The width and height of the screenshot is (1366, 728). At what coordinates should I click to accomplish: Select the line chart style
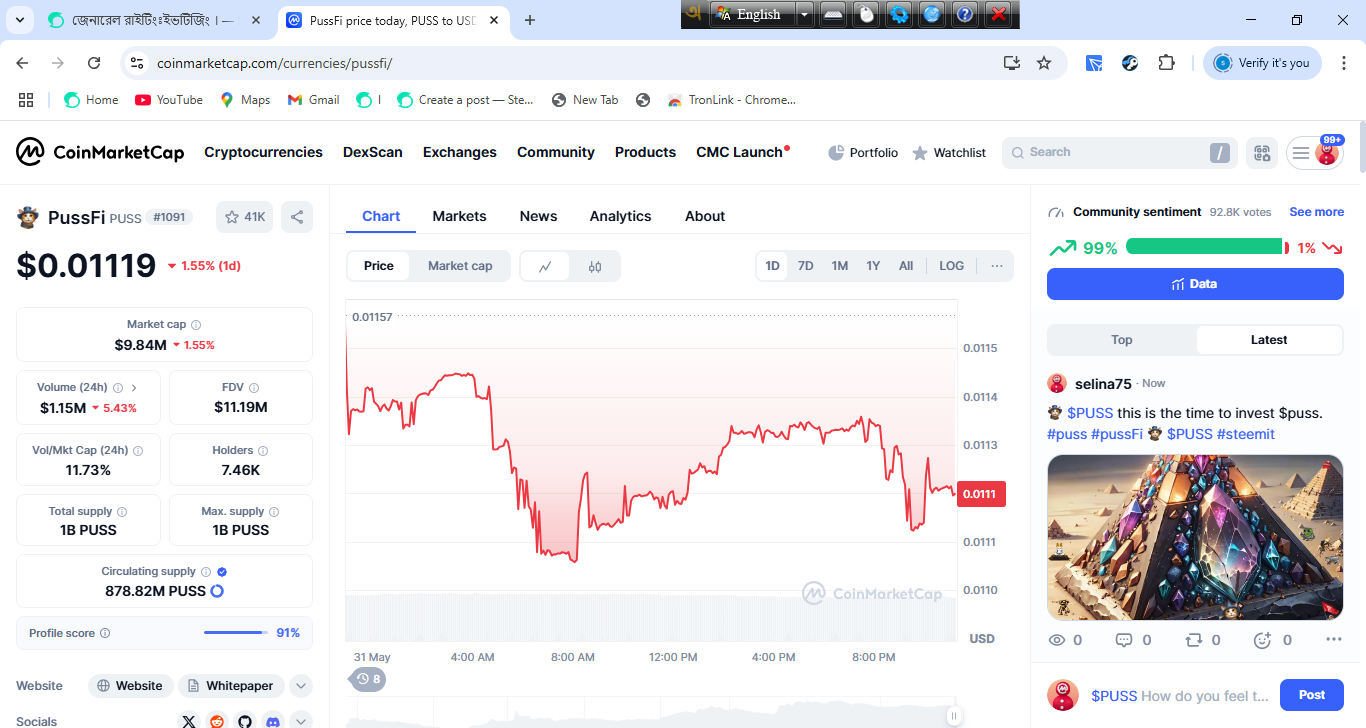click(x=545, y=266)
